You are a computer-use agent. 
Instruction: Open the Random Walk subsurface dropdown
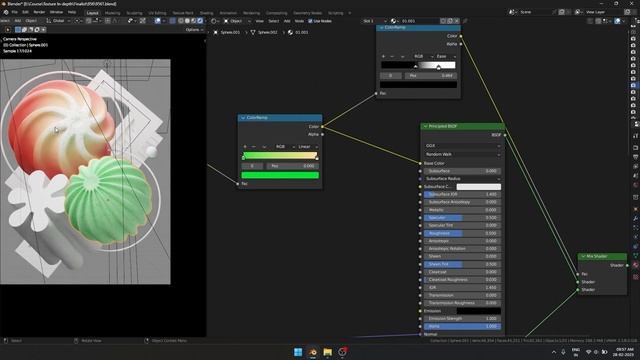click(x=462, y=154)
